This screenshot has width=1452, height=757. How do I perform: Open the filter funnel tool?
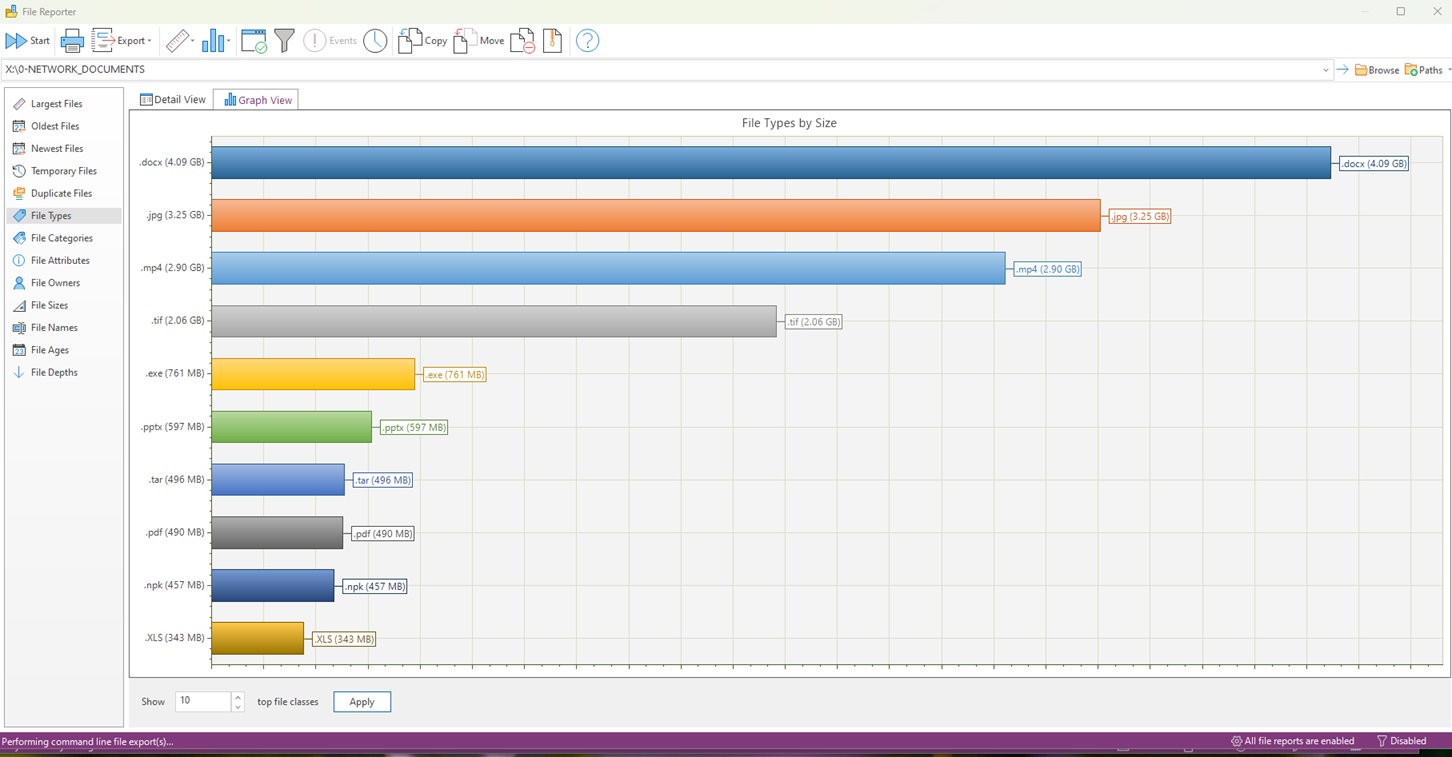[x=285, y=41]
